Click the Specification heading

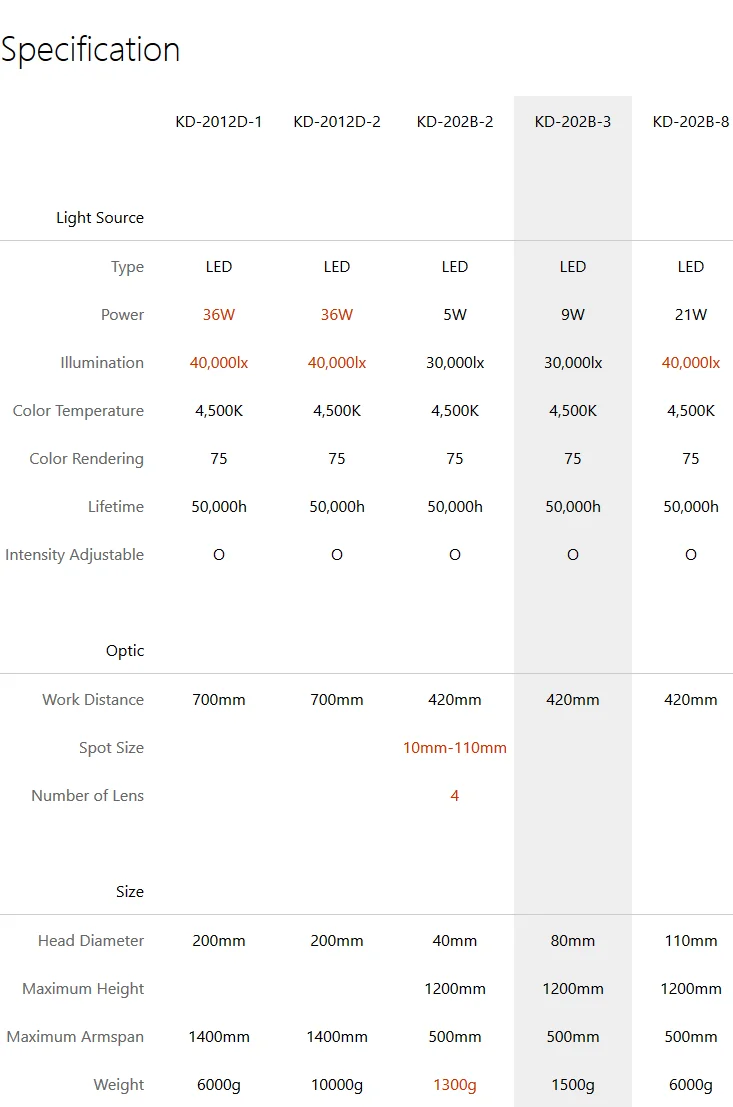(x=90, y=50)
